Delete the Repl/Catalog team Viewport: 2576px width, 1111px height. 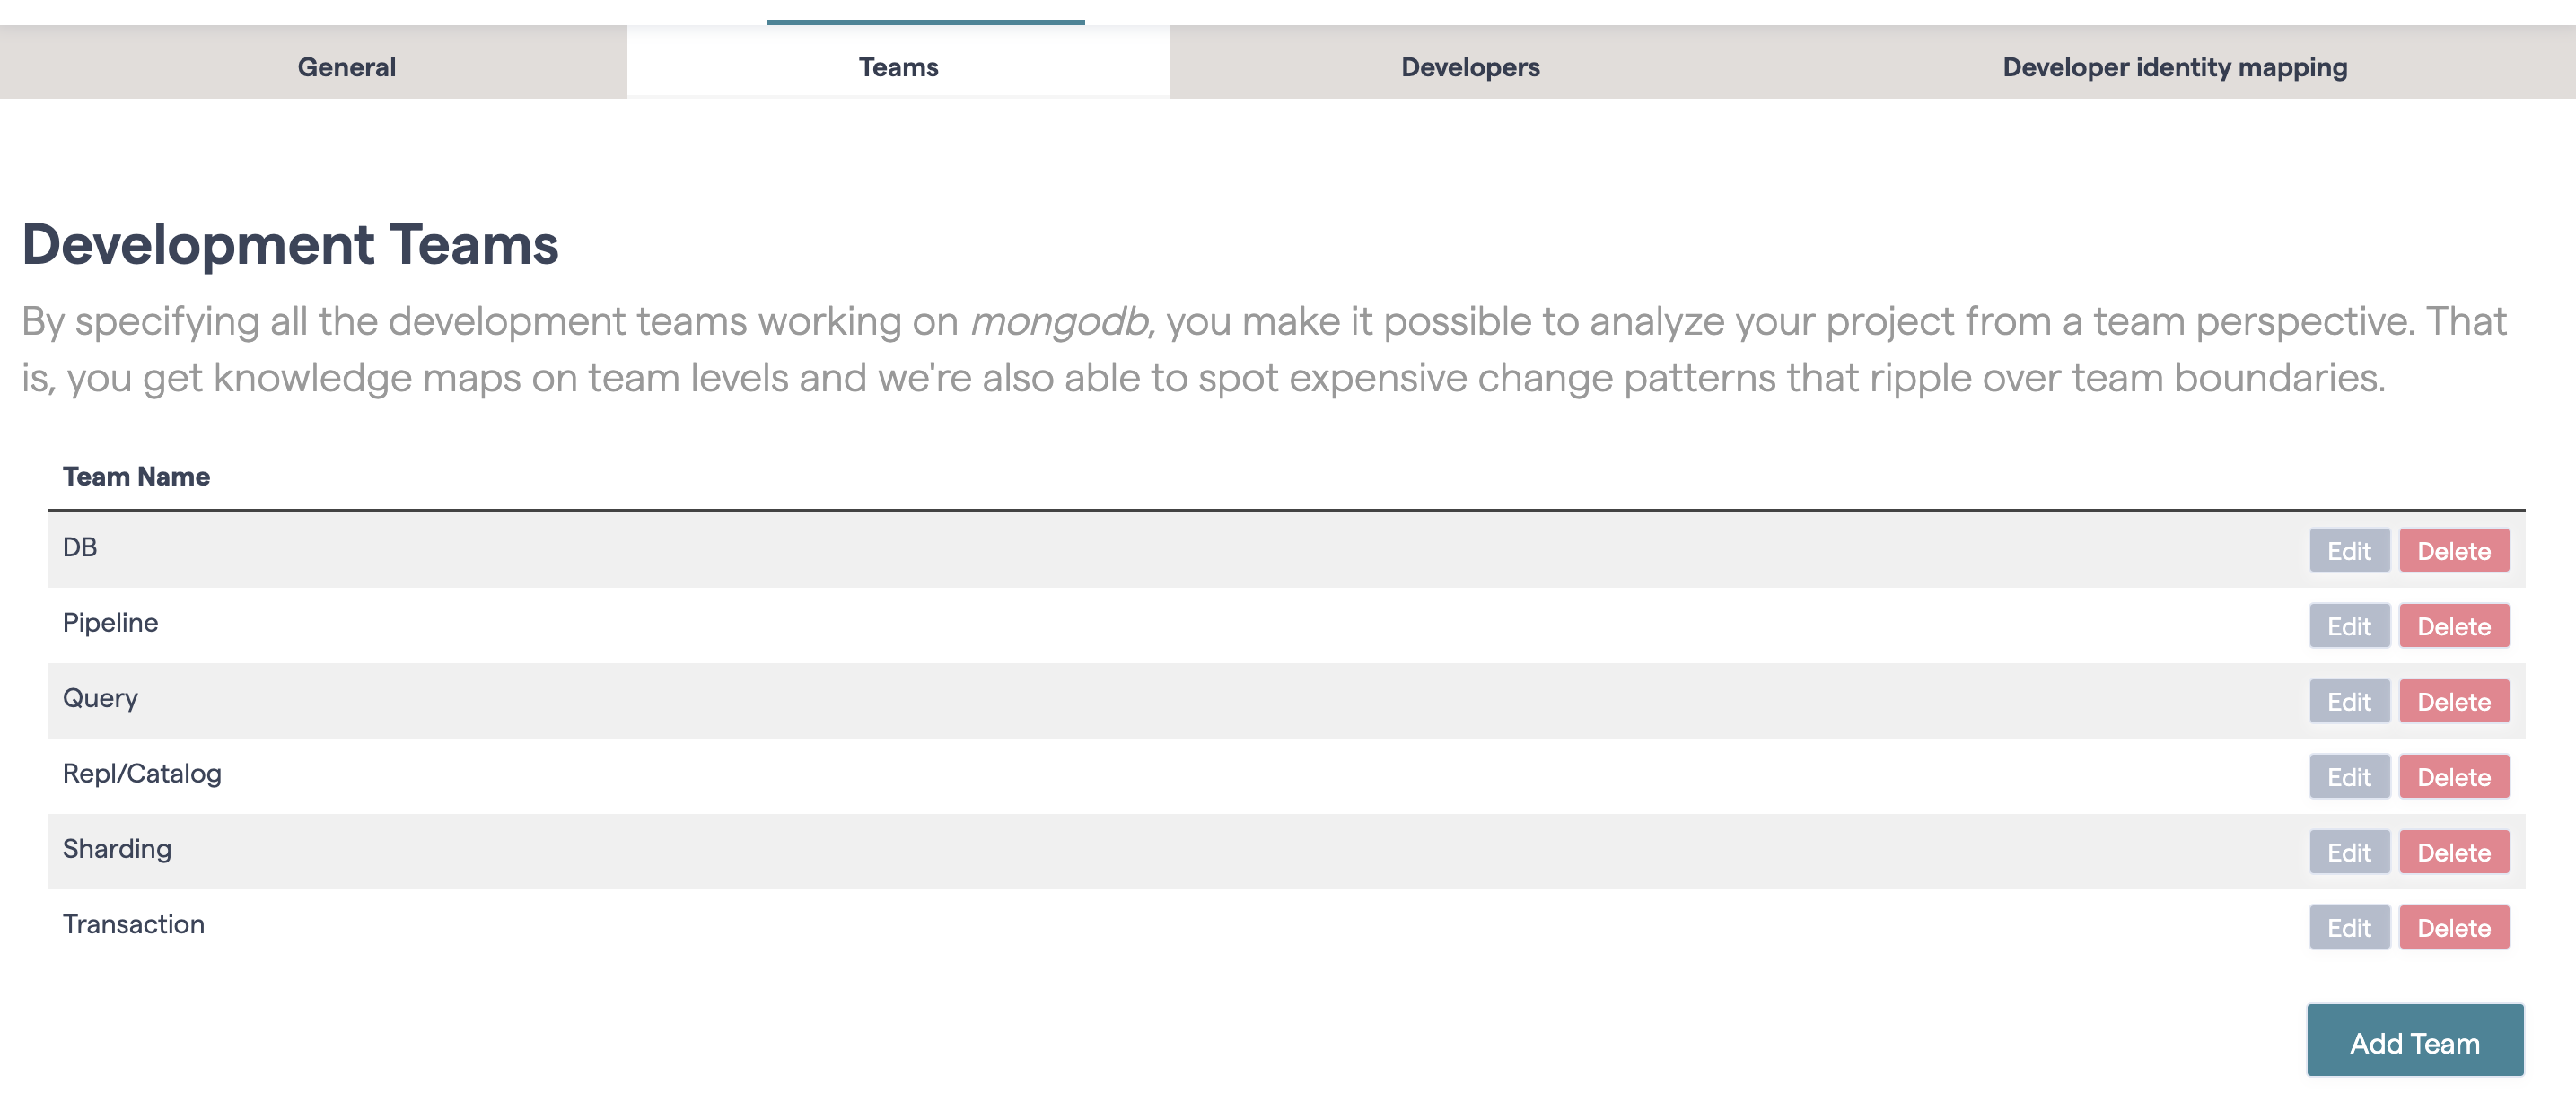click(x=2455, y=777)
